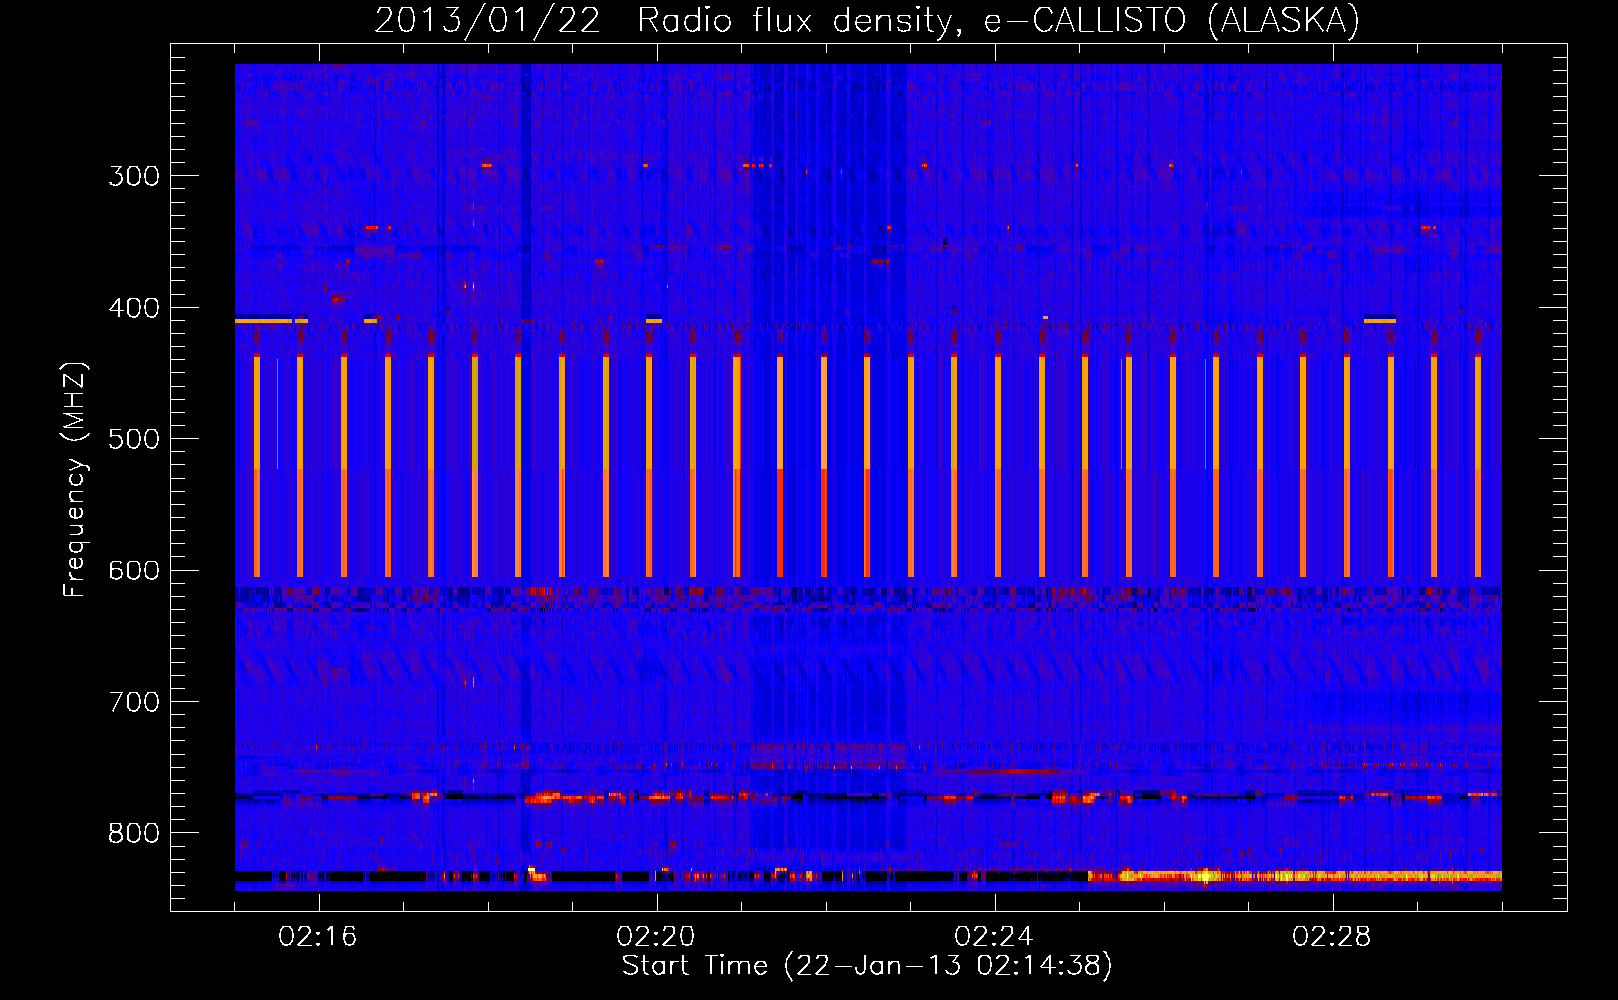Click the long yellow segment at 410 MHz near plot start
Screen dimensions: 1618x1000
[263, 321]
